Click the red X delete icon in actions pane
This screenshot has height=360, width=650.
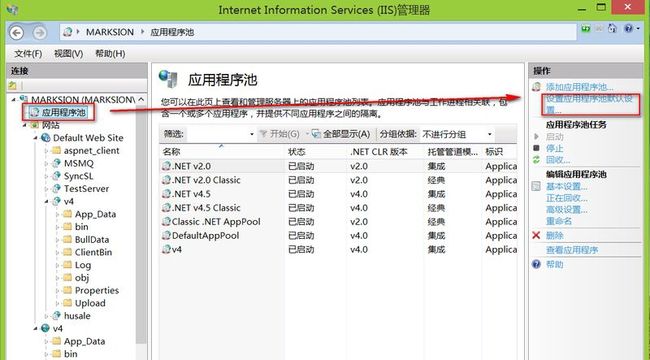(536, 235)
